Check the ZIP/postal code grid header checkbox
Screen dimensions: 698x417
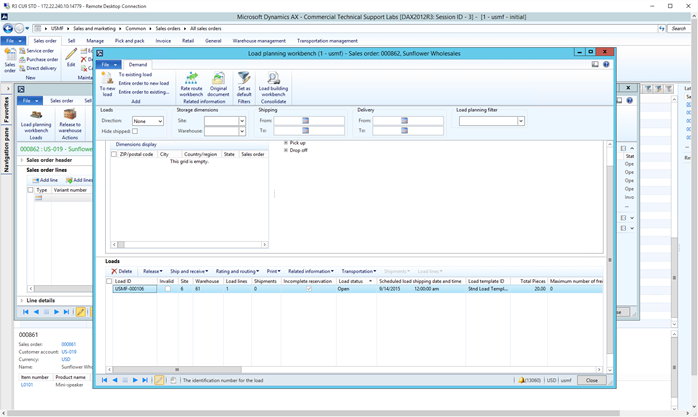coord(114,154)
